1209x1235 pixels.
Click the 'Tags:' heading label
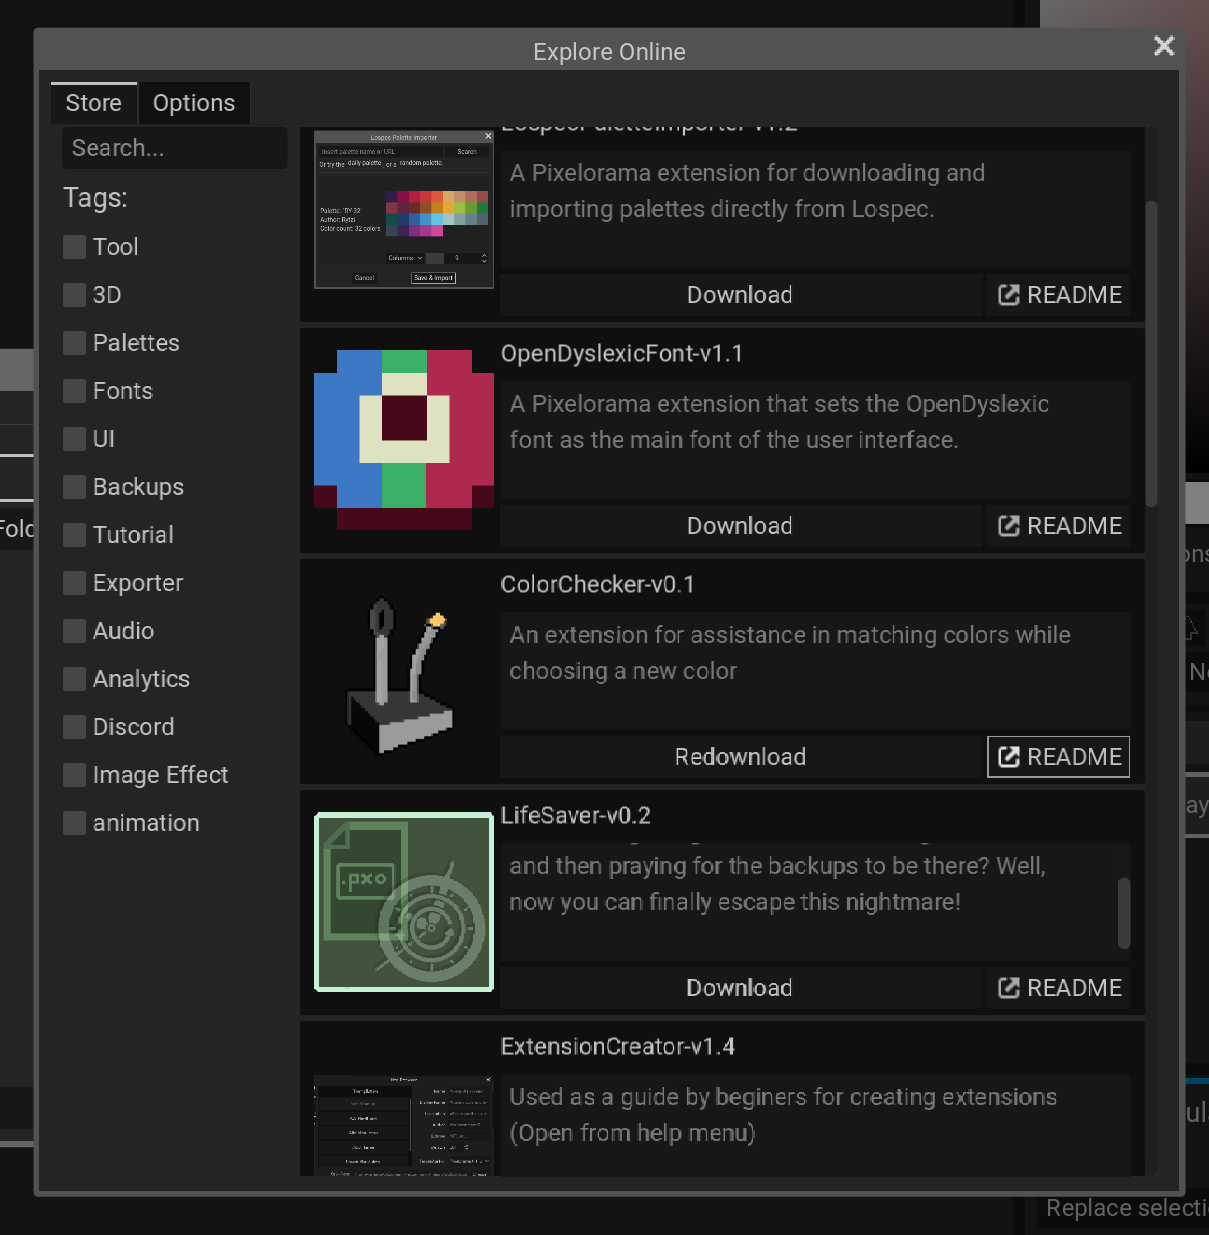pyautogui.click(x=95, y=198)
